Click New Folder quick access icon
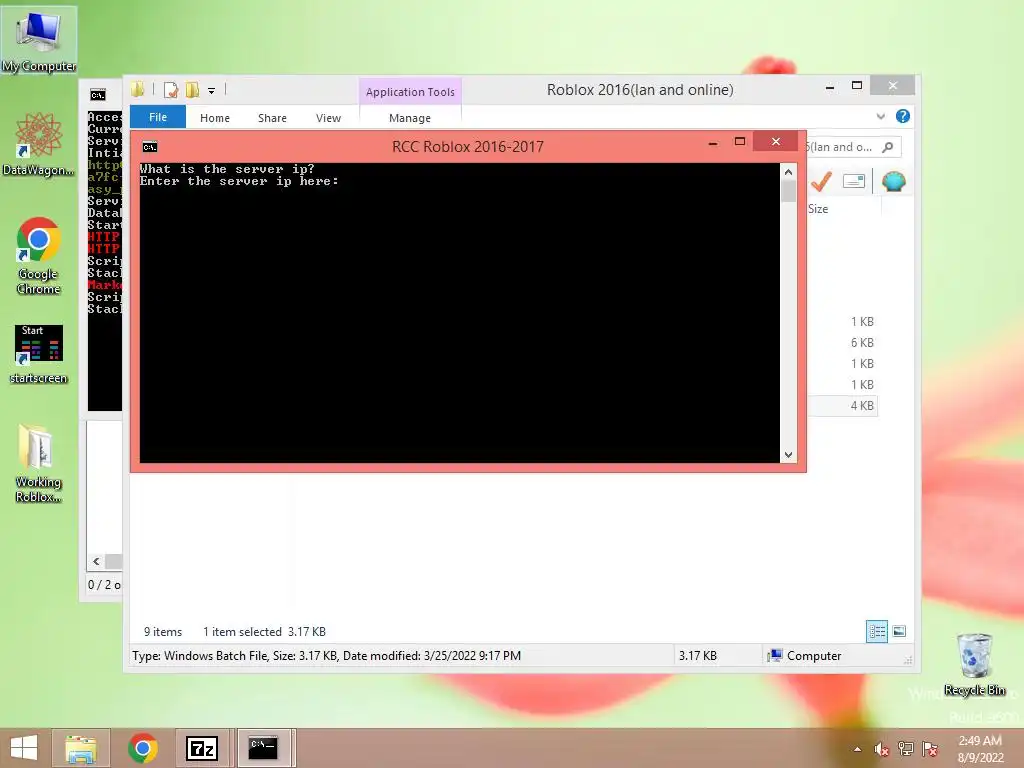The width and height of the screenshot is (1024, 768). (192, 90)
